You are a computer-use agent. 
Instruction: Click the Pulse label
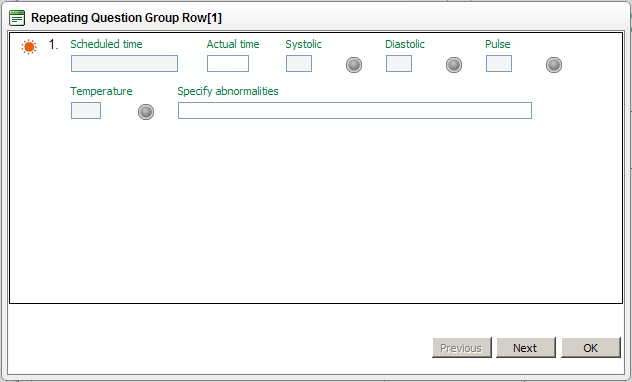[498, 44]
